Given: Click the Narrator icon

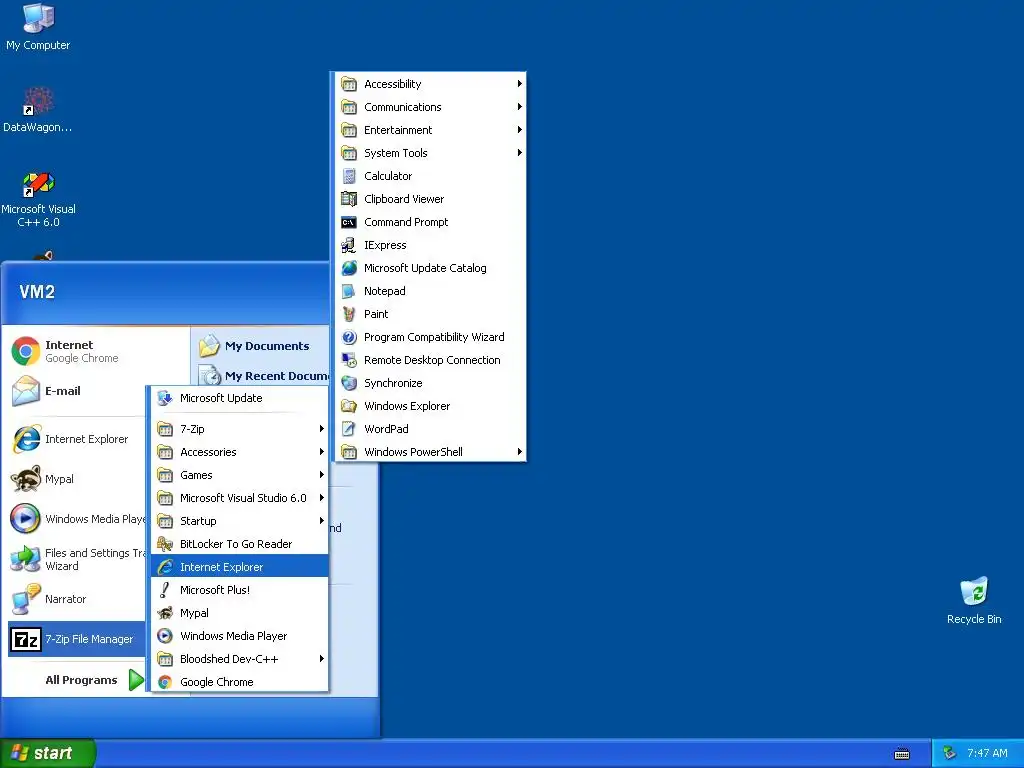Looking at the screenshot, I should click(x=25, y=599).
